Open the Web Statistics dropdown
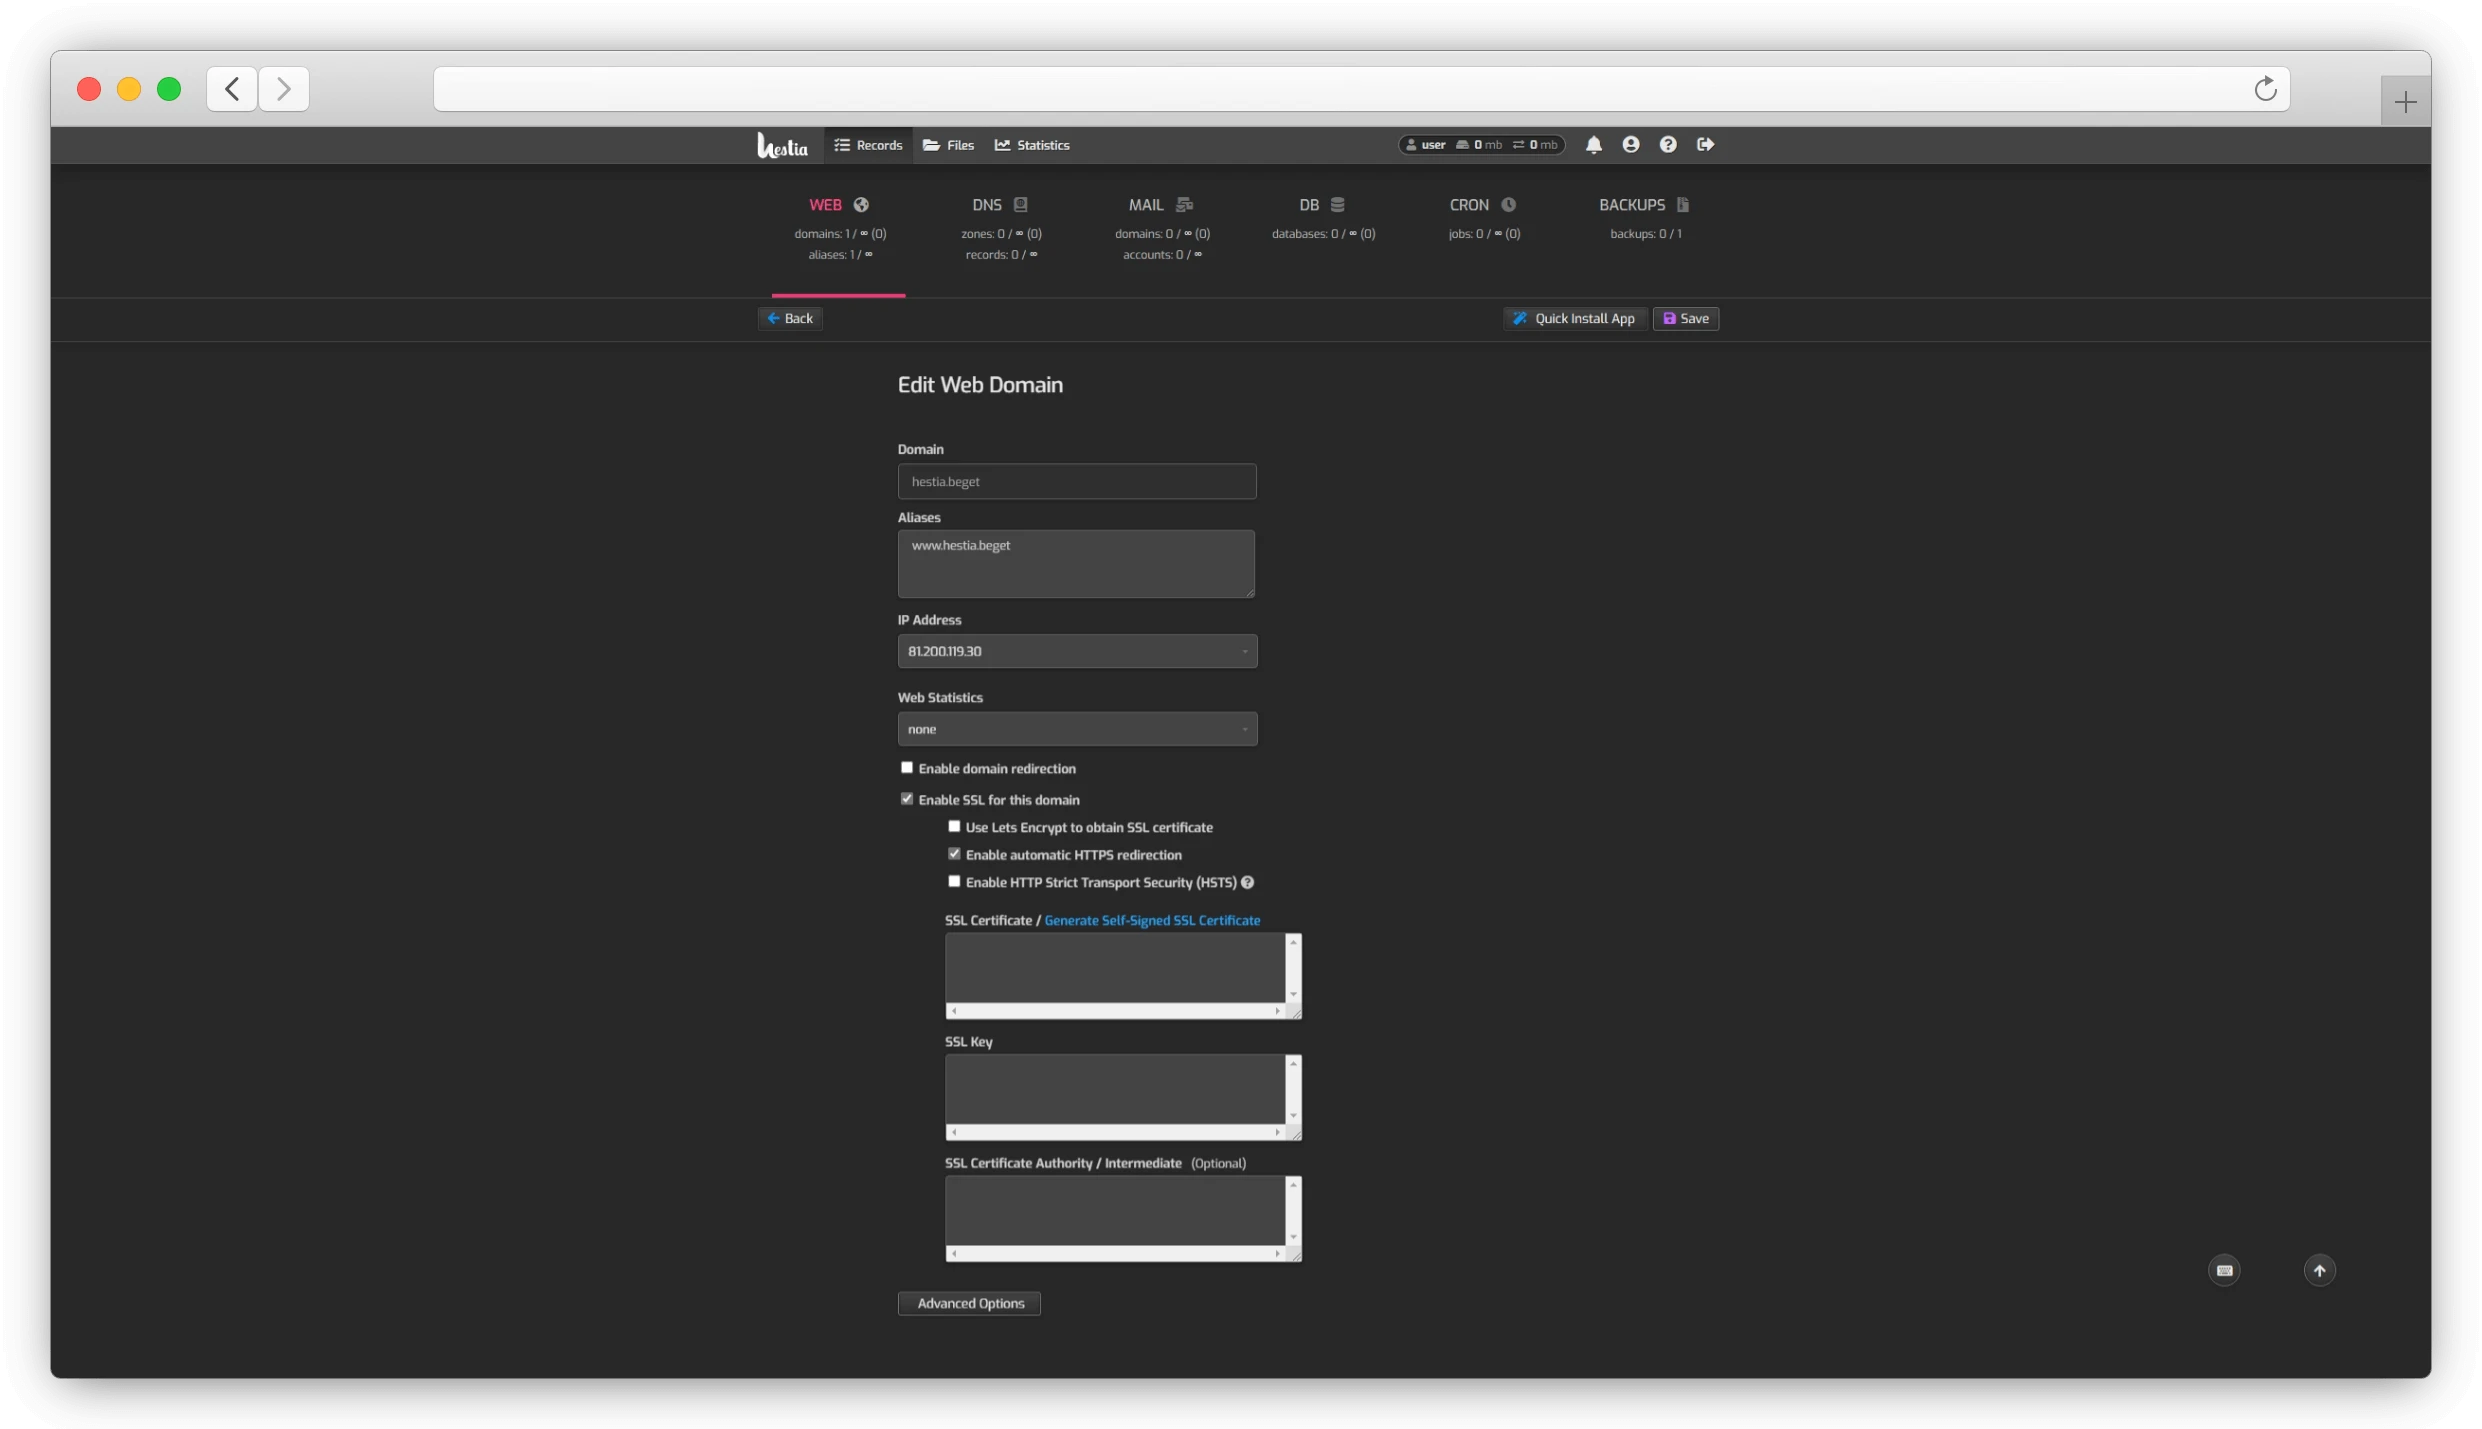This screenshot has width=2482, height=1429. click(1076, 729)
